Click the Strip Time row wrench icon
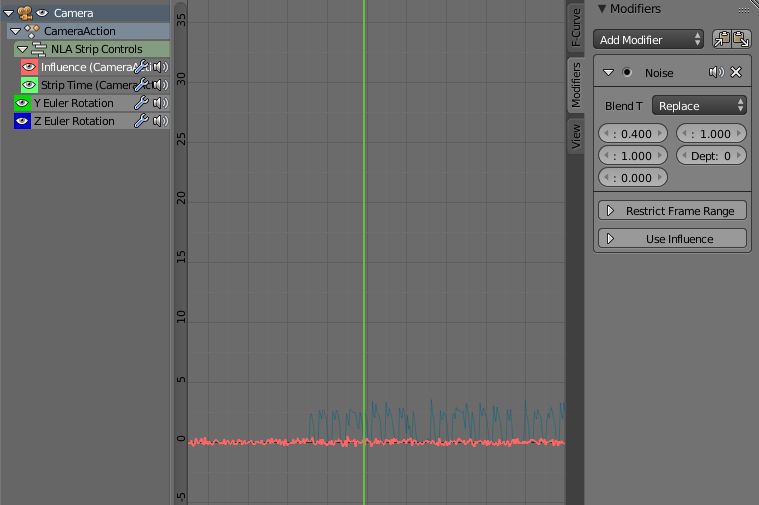Screen dimensions: 759x505 (x=141, y=85)
